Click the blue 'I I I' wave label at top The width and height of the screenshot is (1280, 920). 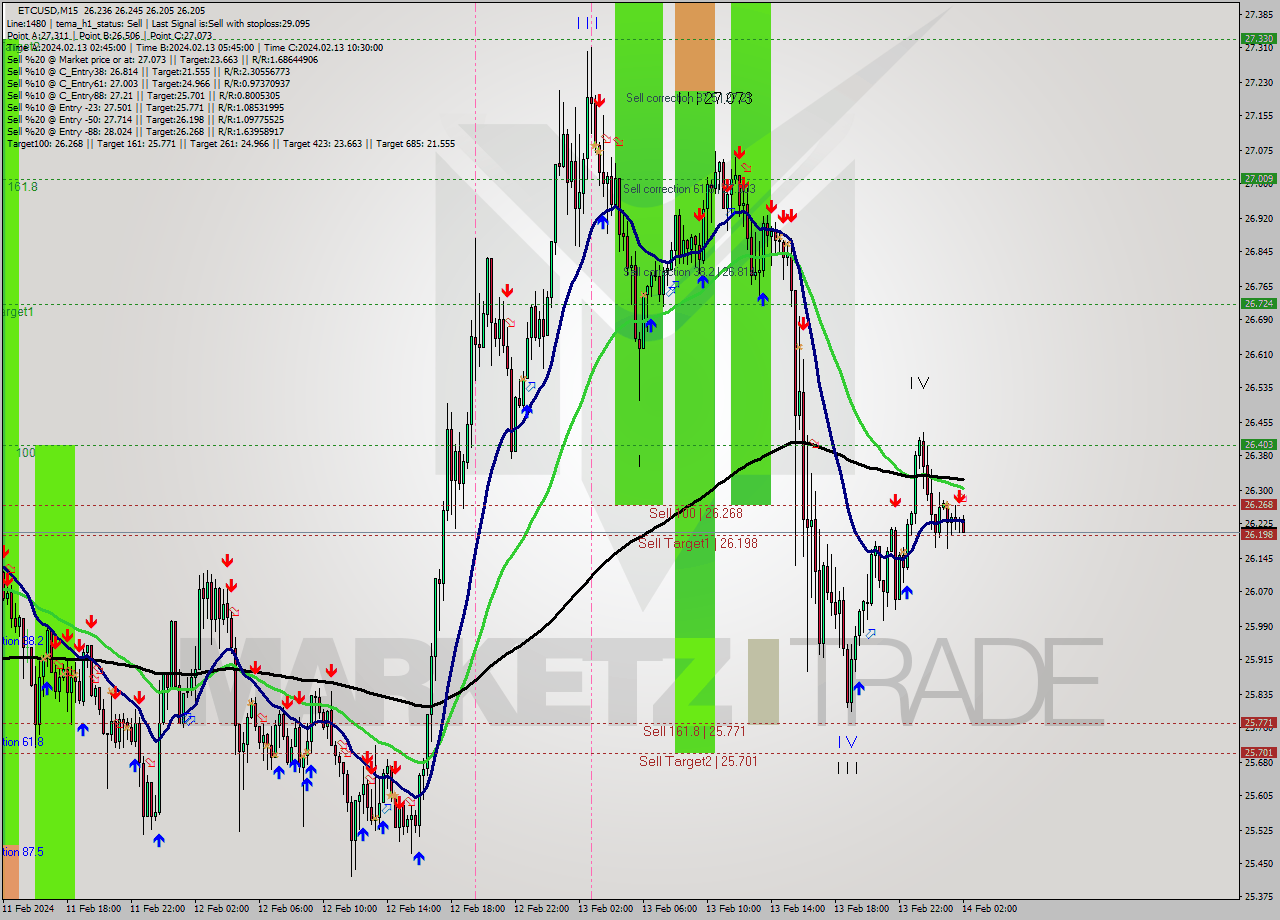(588, 23)
